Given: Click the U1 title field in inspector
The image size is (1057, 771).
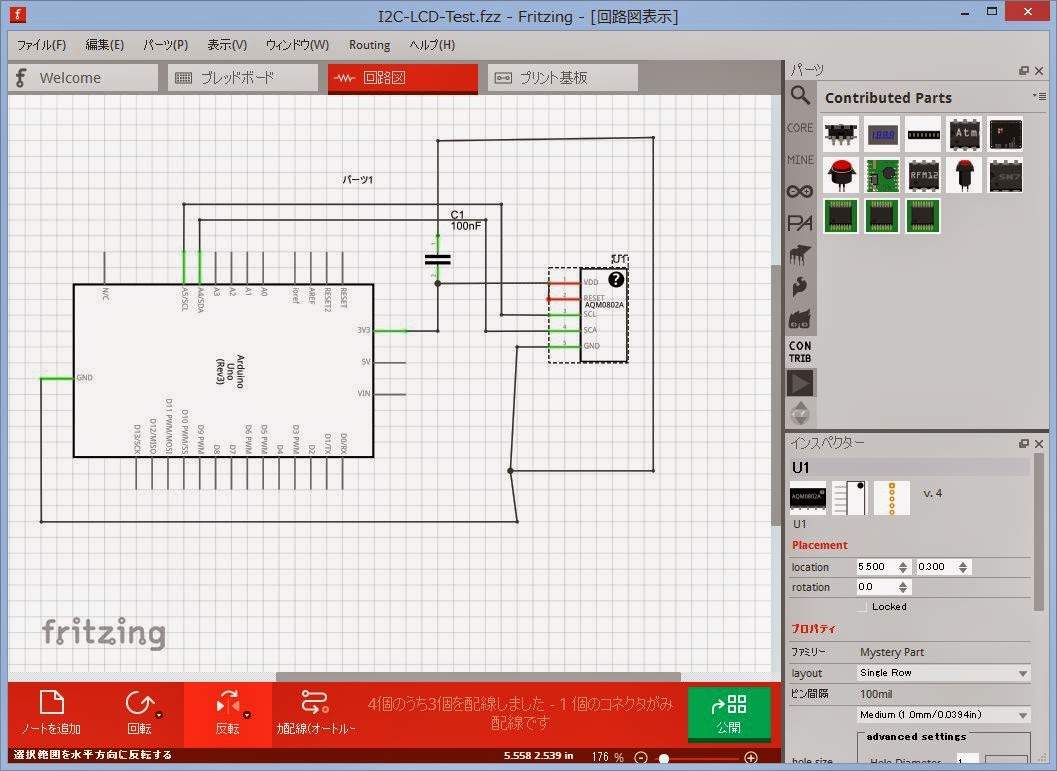Looking at the screenshot, I should [909, 467].
